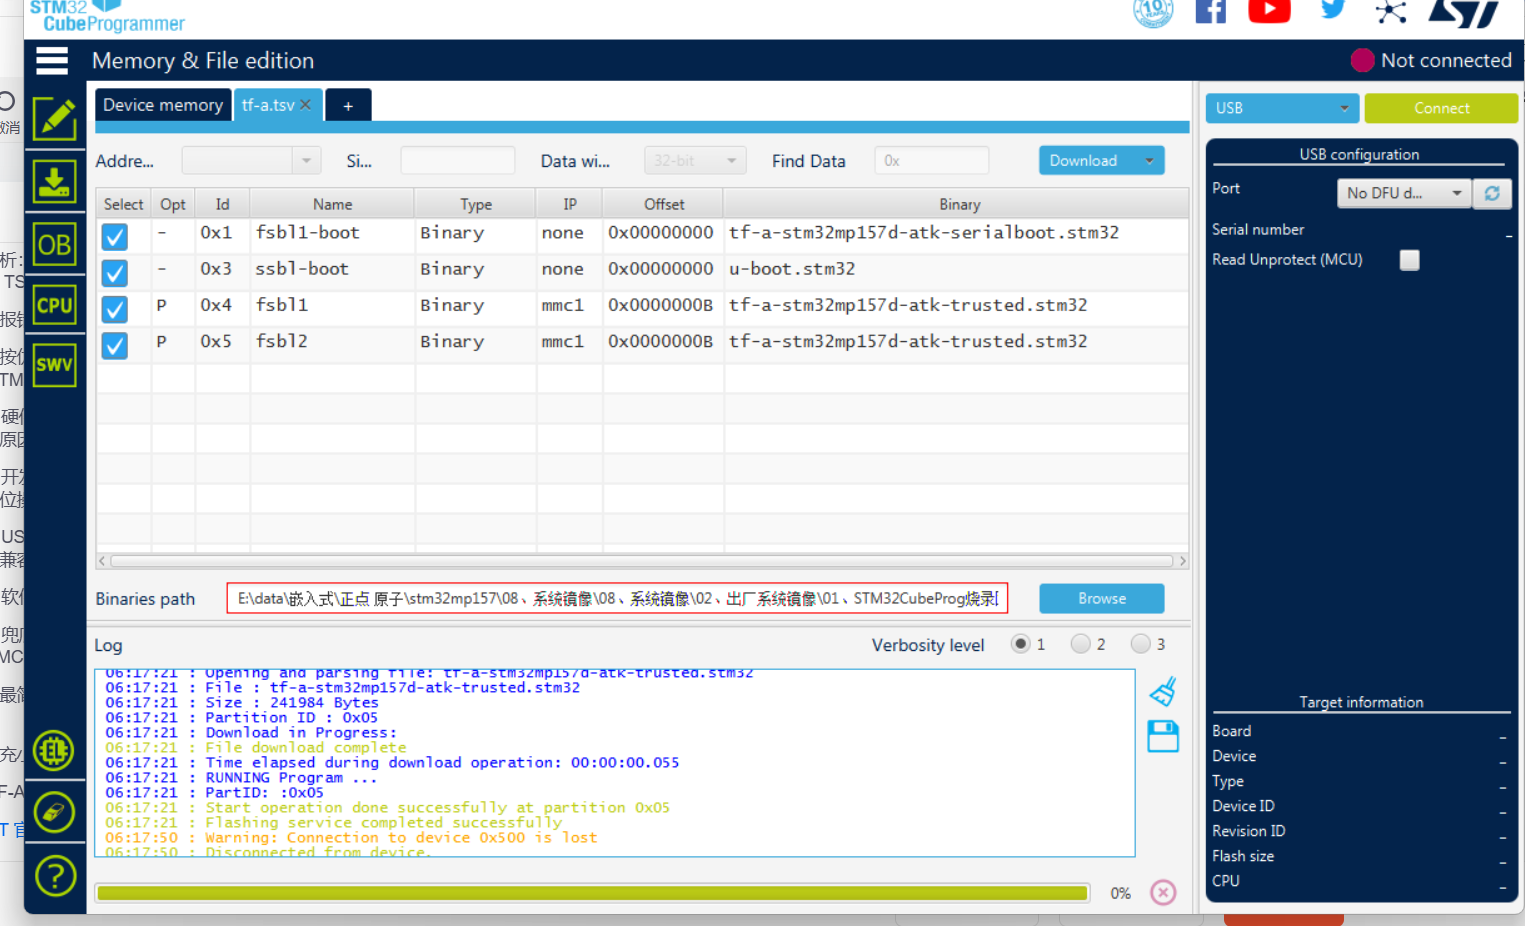1525x926 pixels.
Task: Clear the log with broom icon
Action: [x=1163, y=692]
